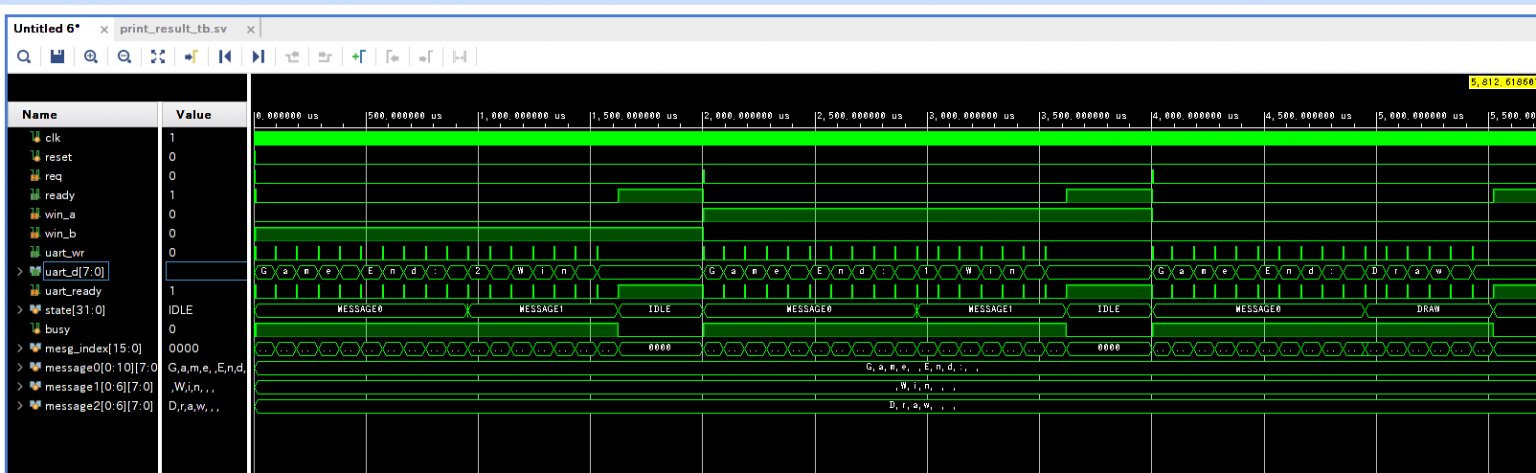The image size is (1536, 473).
Task: Click the go to cursor icon
Action: tap(190, 57)
